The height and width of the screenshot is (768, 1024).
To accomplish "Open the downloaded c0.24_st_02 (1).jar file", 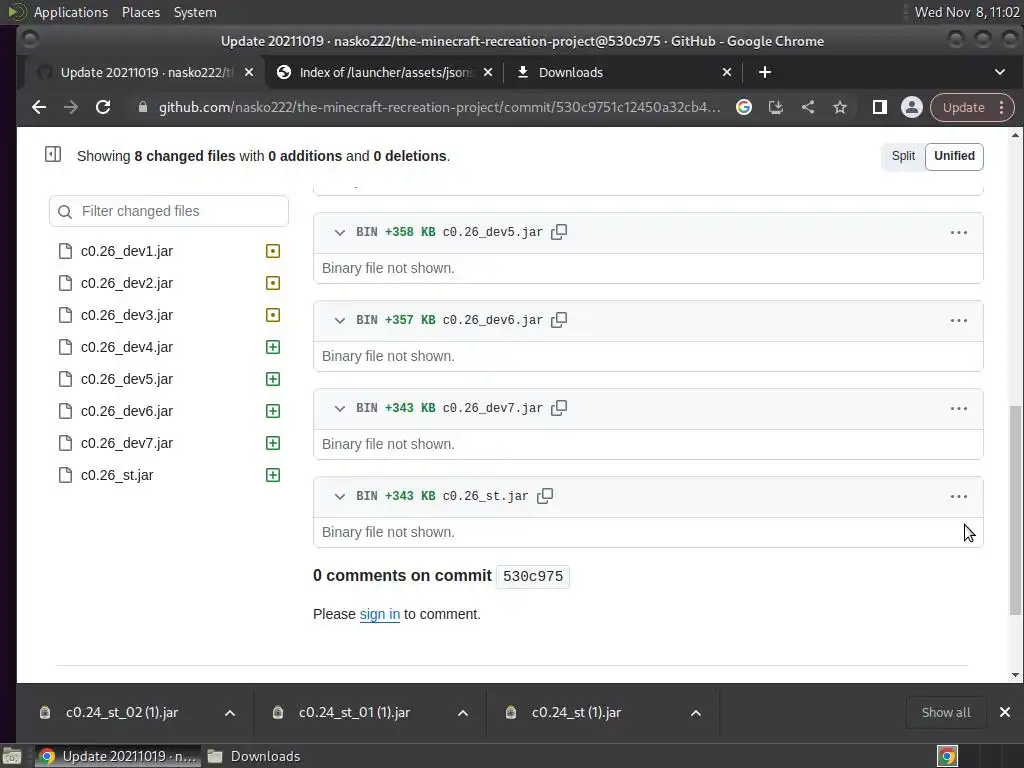I will [x=121, y=712].
